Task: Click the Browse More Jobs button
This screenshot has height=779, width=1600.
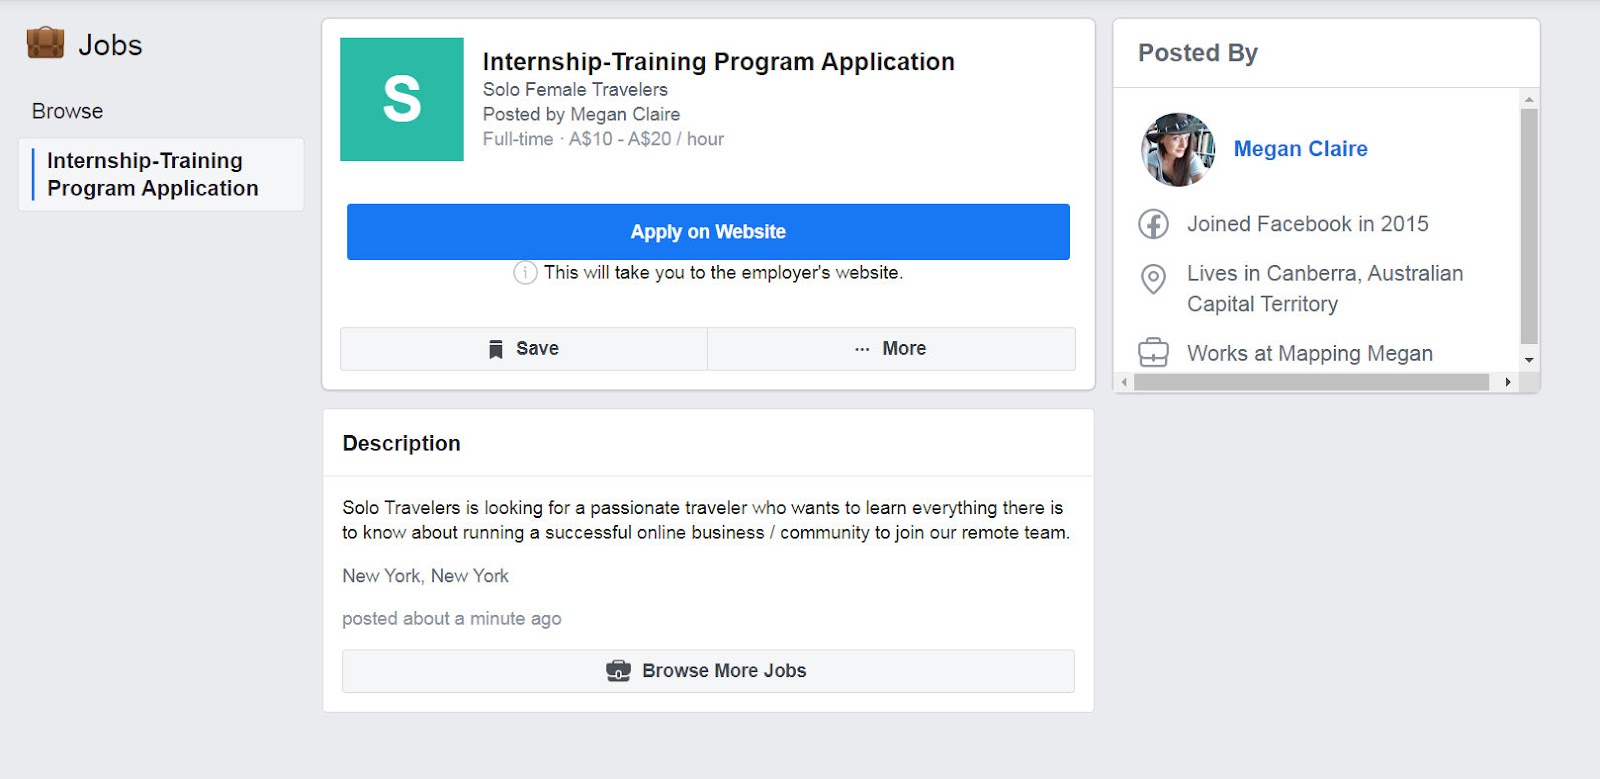Action: (708, 671)
